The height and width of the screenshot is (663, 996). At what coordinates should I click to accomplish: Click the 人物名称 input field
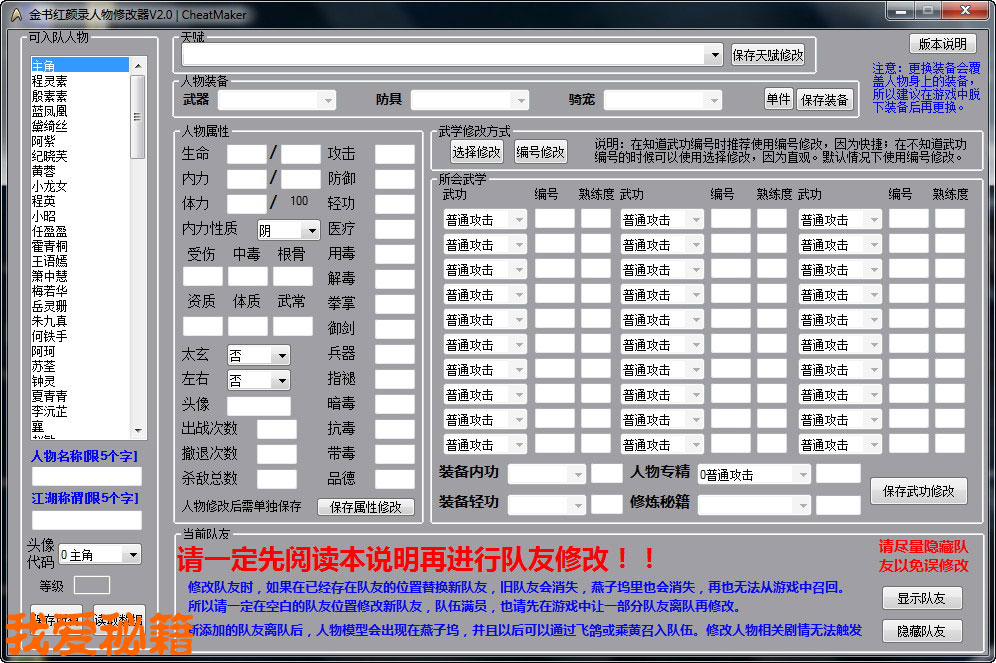coord(86,476)
